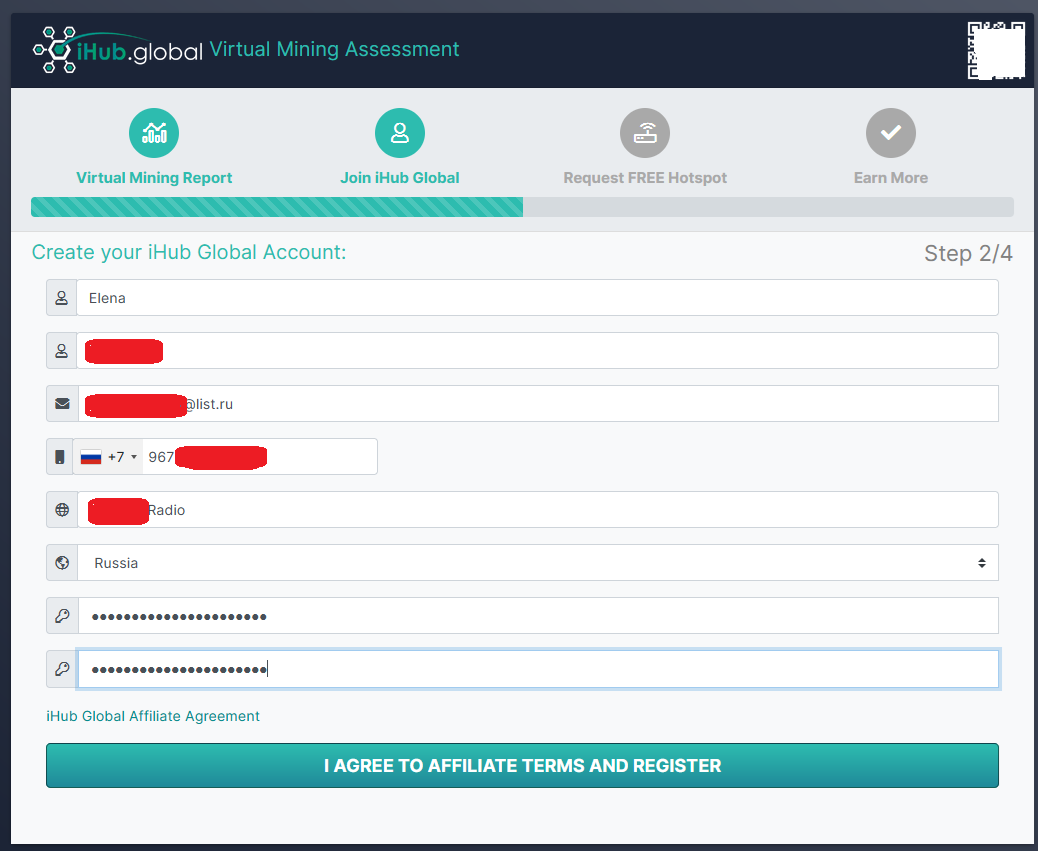Click the first password field
This screenshot has width=1038, height=851.
click(x=538, y=615)
